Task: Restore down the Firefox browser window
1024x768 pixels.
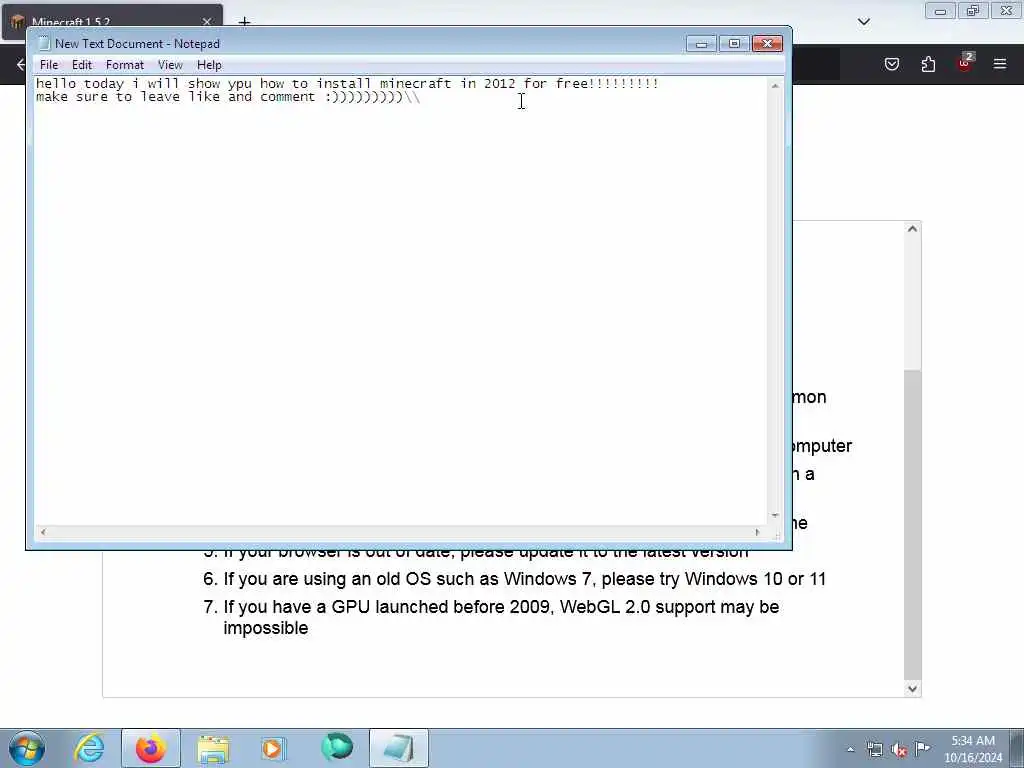Action: (973, 11)
